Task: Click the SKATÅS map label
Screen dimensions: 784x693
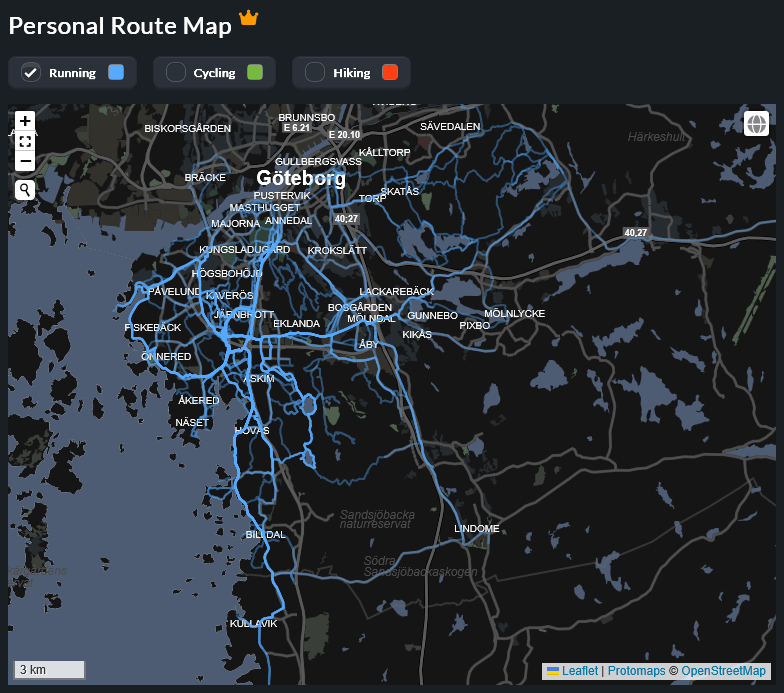Action: [x=400, y=192]
